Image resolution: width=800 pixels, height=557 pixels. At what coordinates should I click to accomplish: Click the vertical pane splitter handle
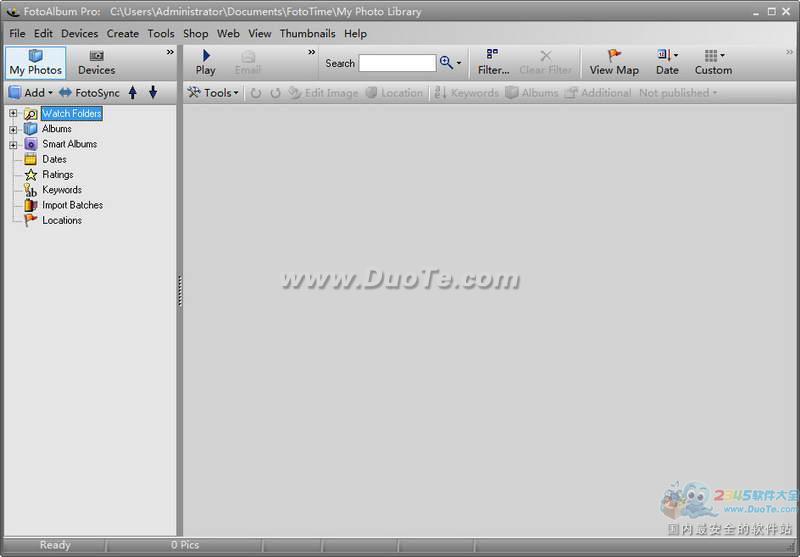[180, 291]
